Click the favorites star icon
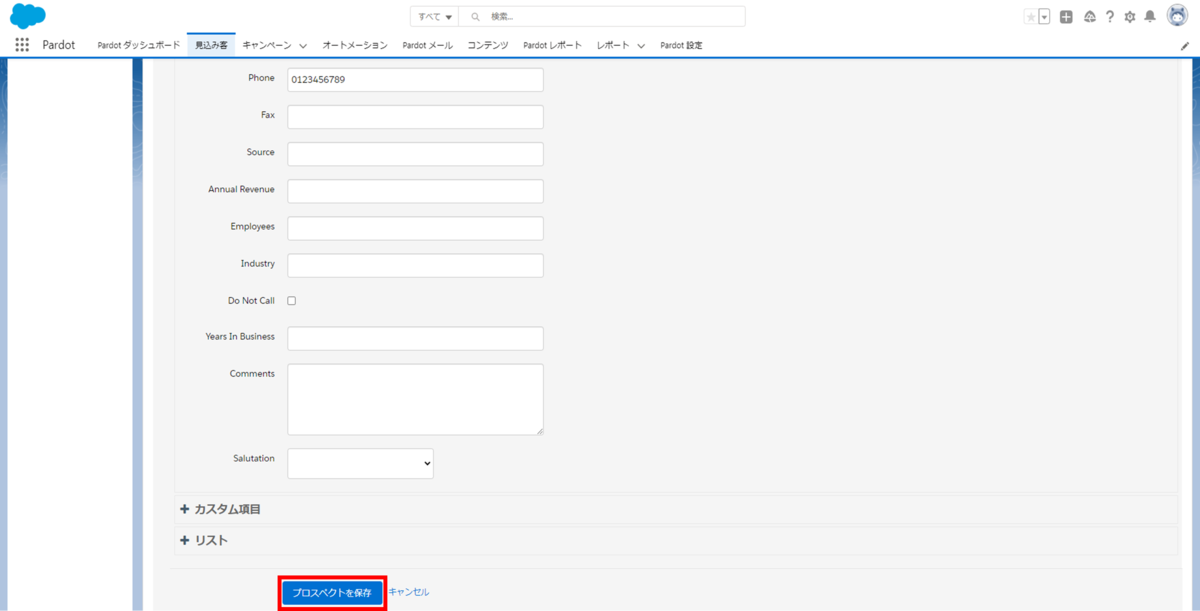The width and height of the screenshot is (1200, 611). 1031,17
